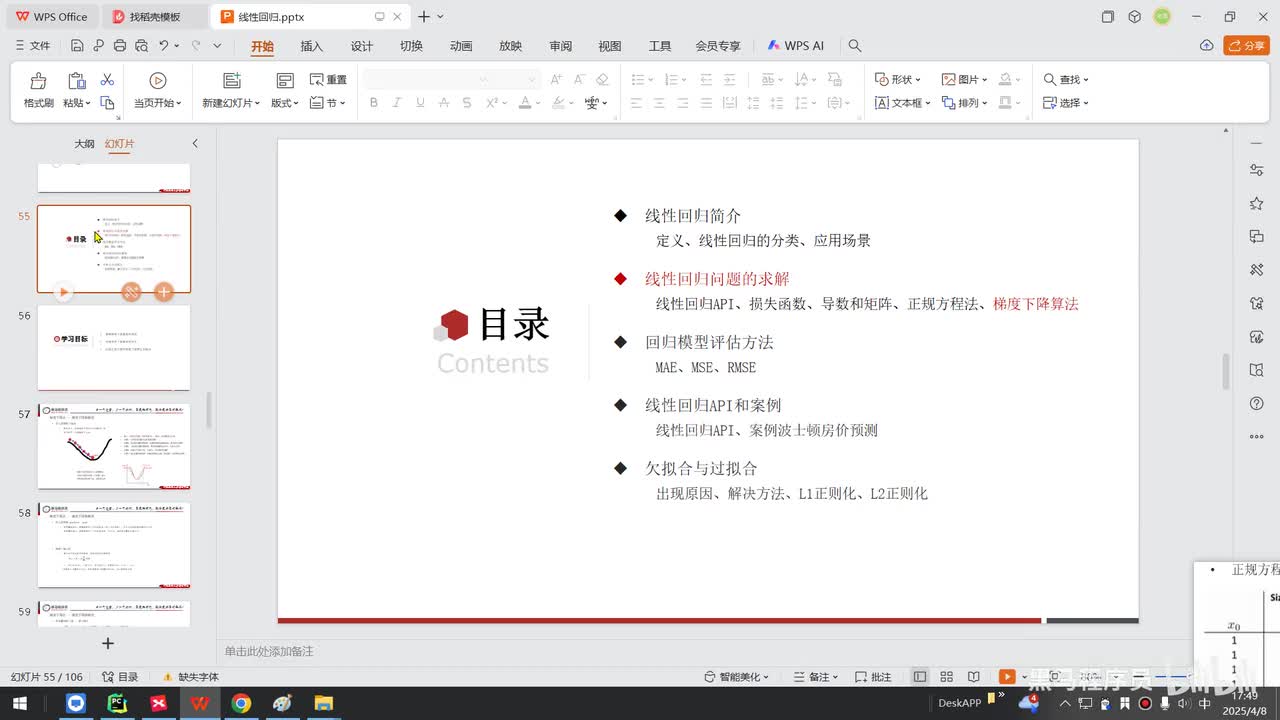Click the Print icon in quick access toolbar
1280x720 pixels.
[x=120, y=46]
